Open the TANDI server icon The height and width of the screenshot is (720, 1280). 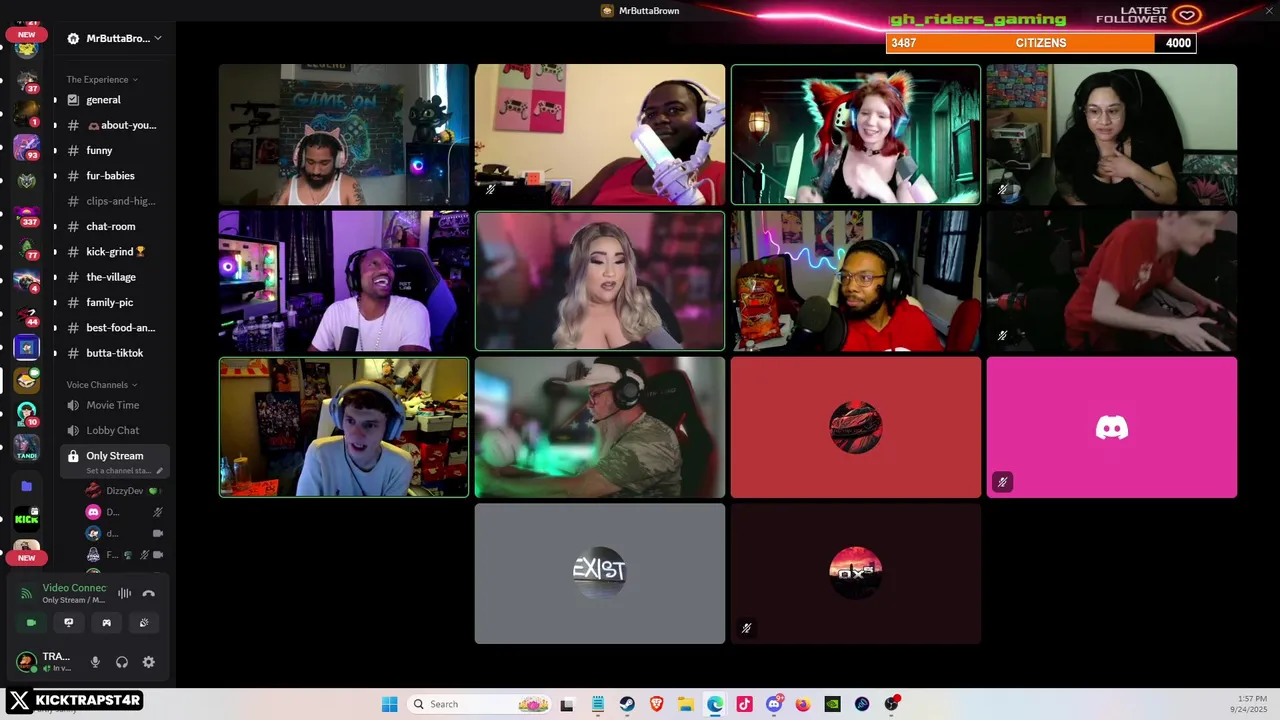point(27,448)
